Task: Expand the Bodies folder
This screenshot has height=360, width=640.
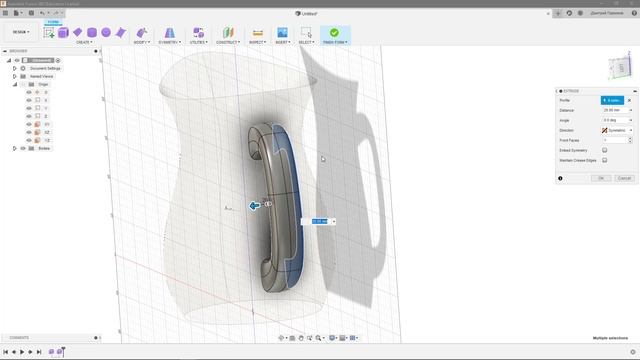Action: 15,148
